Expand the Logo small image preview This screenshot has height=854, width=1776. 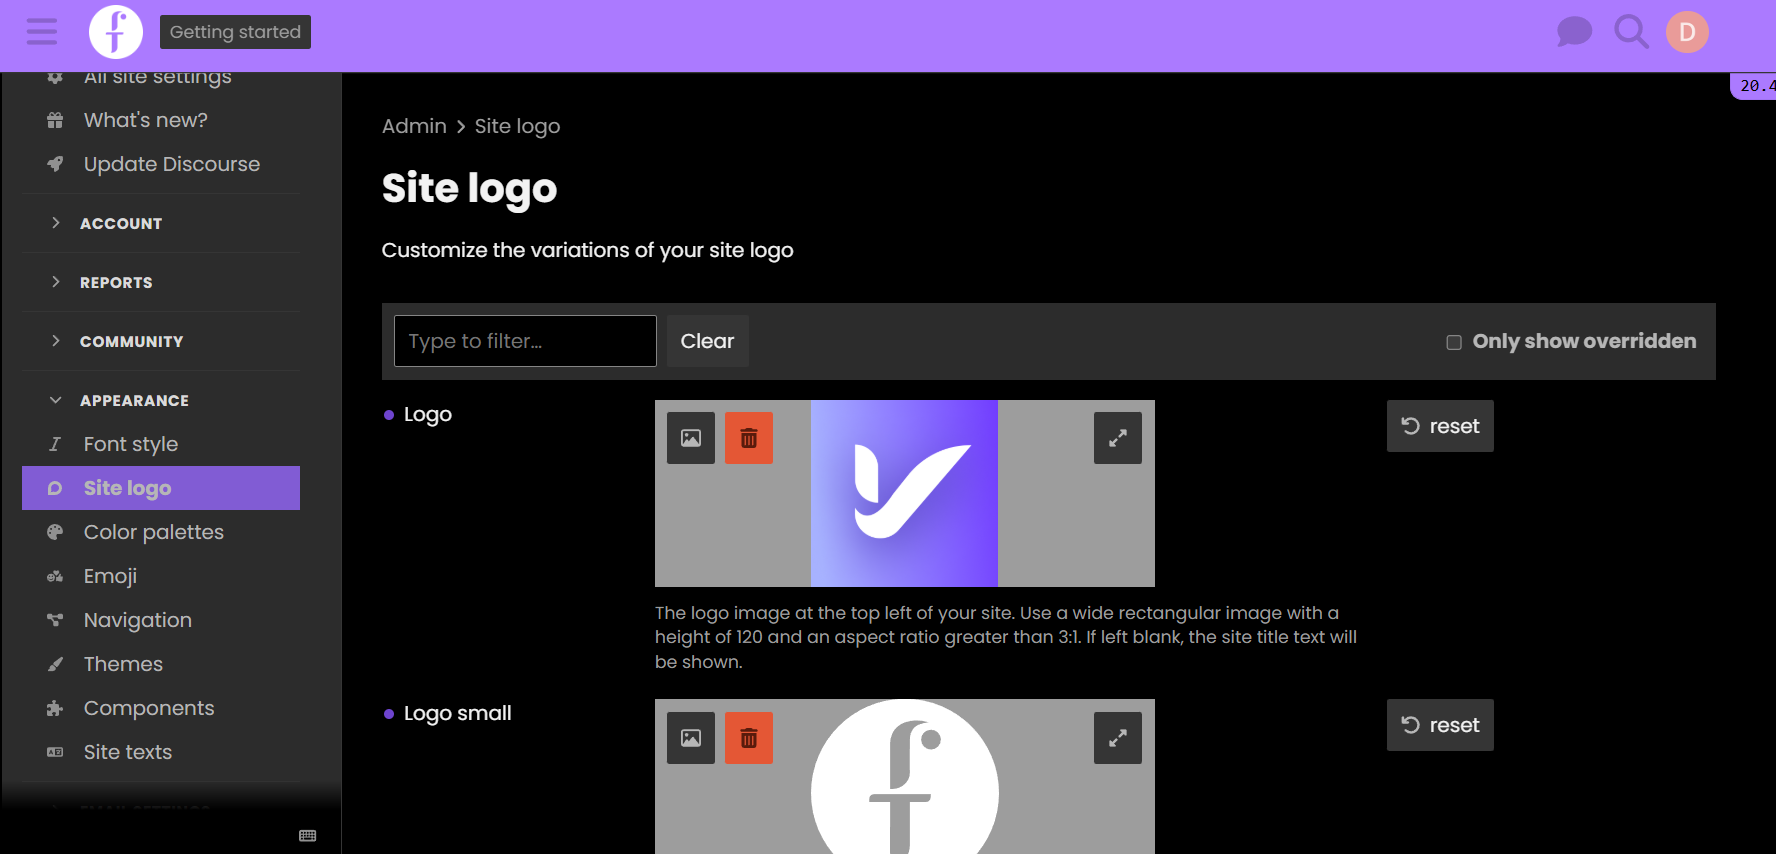tap(1118, 738)
